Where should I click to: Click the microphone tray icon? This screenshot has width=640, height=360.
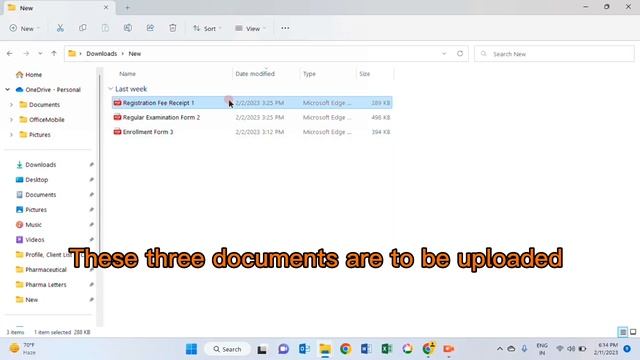524,349
